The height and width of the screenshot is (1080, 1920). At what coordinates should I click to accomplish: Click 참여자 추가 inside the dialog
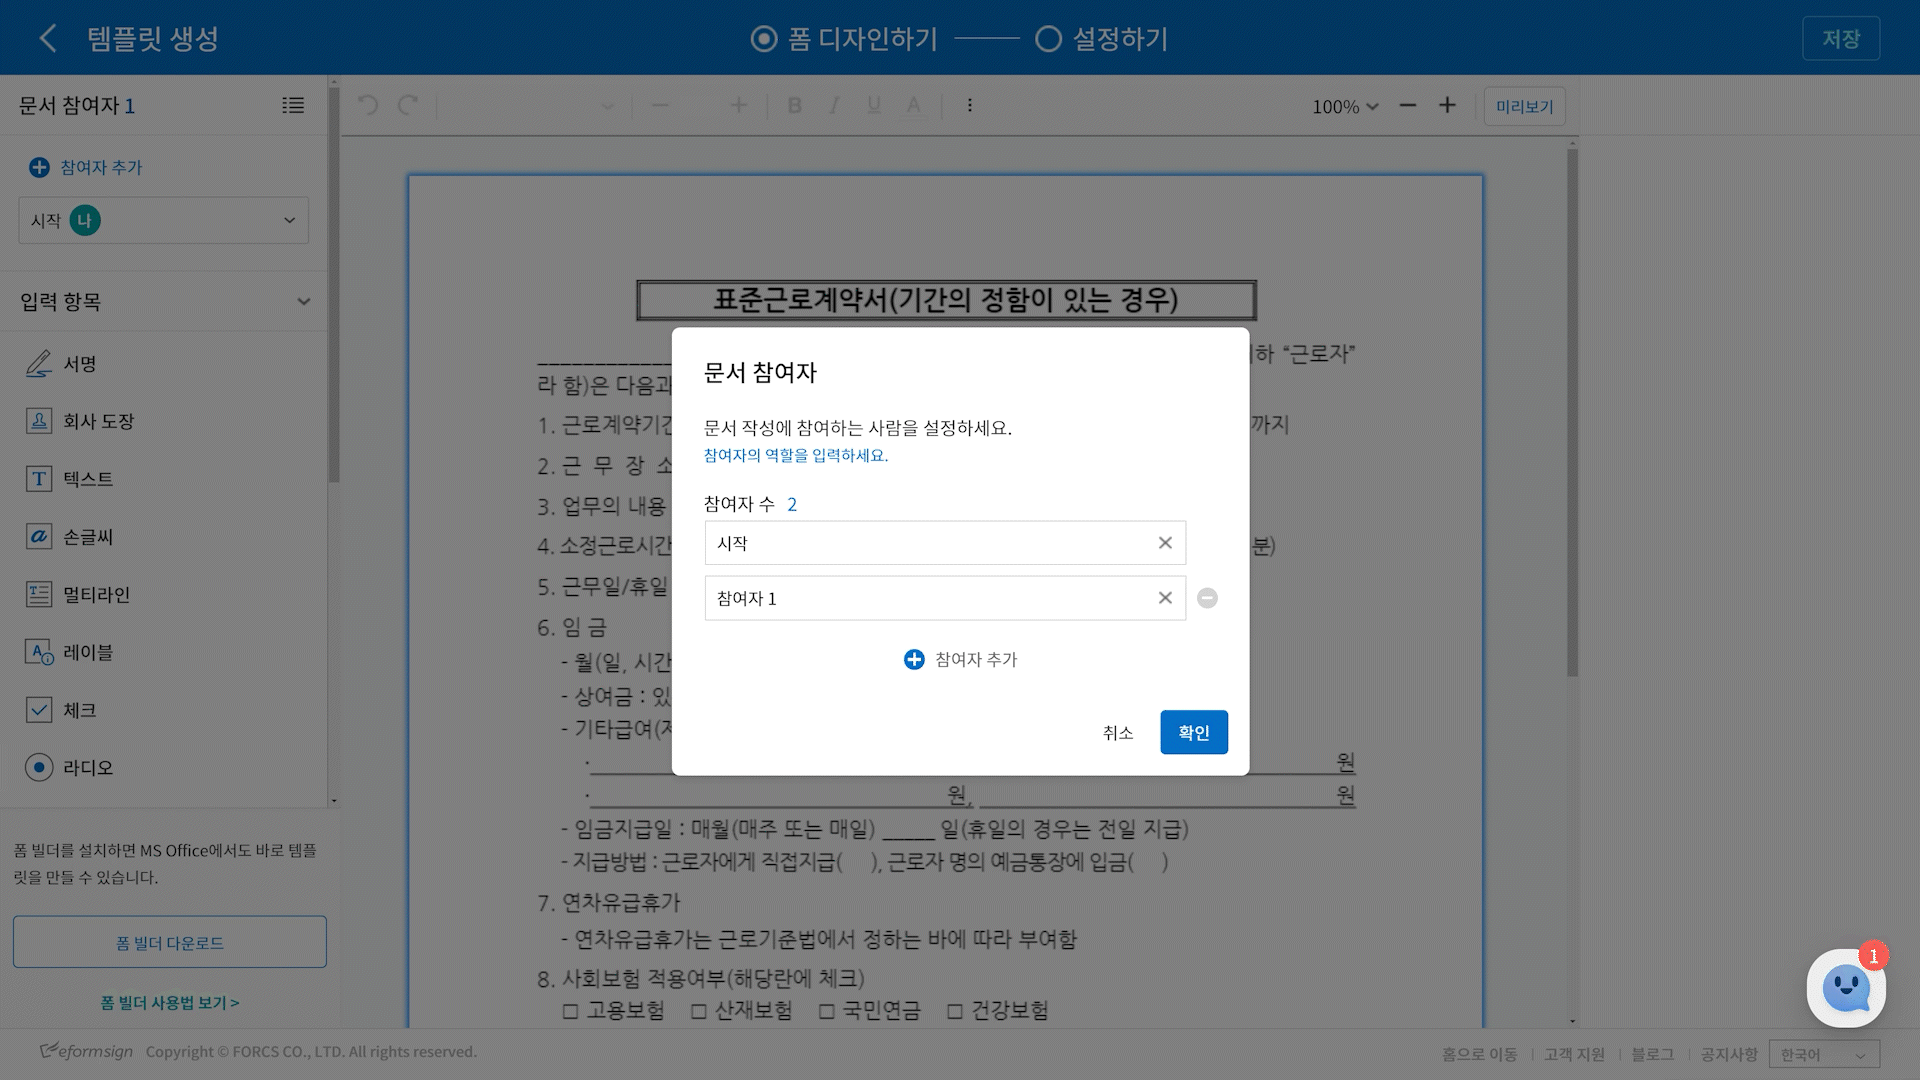coord(960,659)
